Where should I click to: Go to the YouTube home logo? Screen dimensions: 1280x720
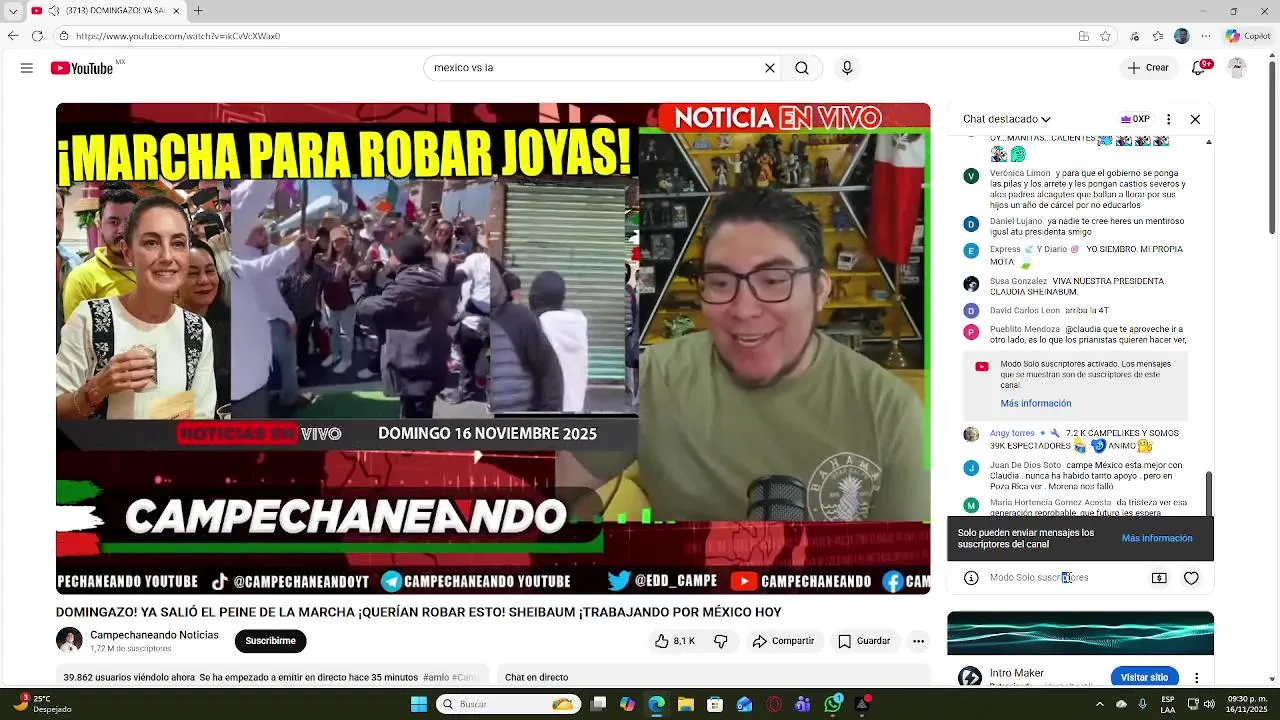click(83, 68)
